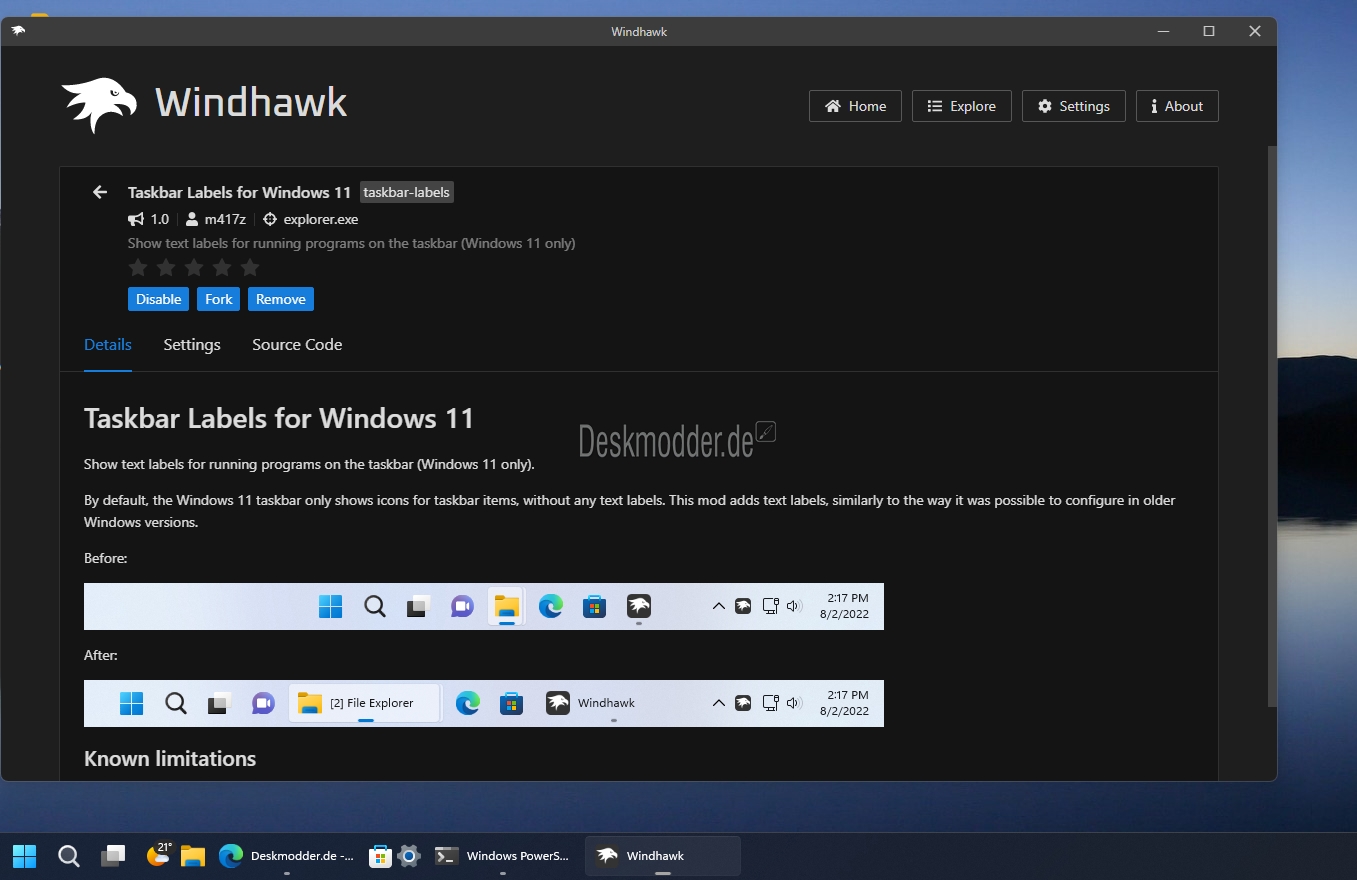
Task: Click the back arrow beside the mod title
Action: click(x=99, y=192)
